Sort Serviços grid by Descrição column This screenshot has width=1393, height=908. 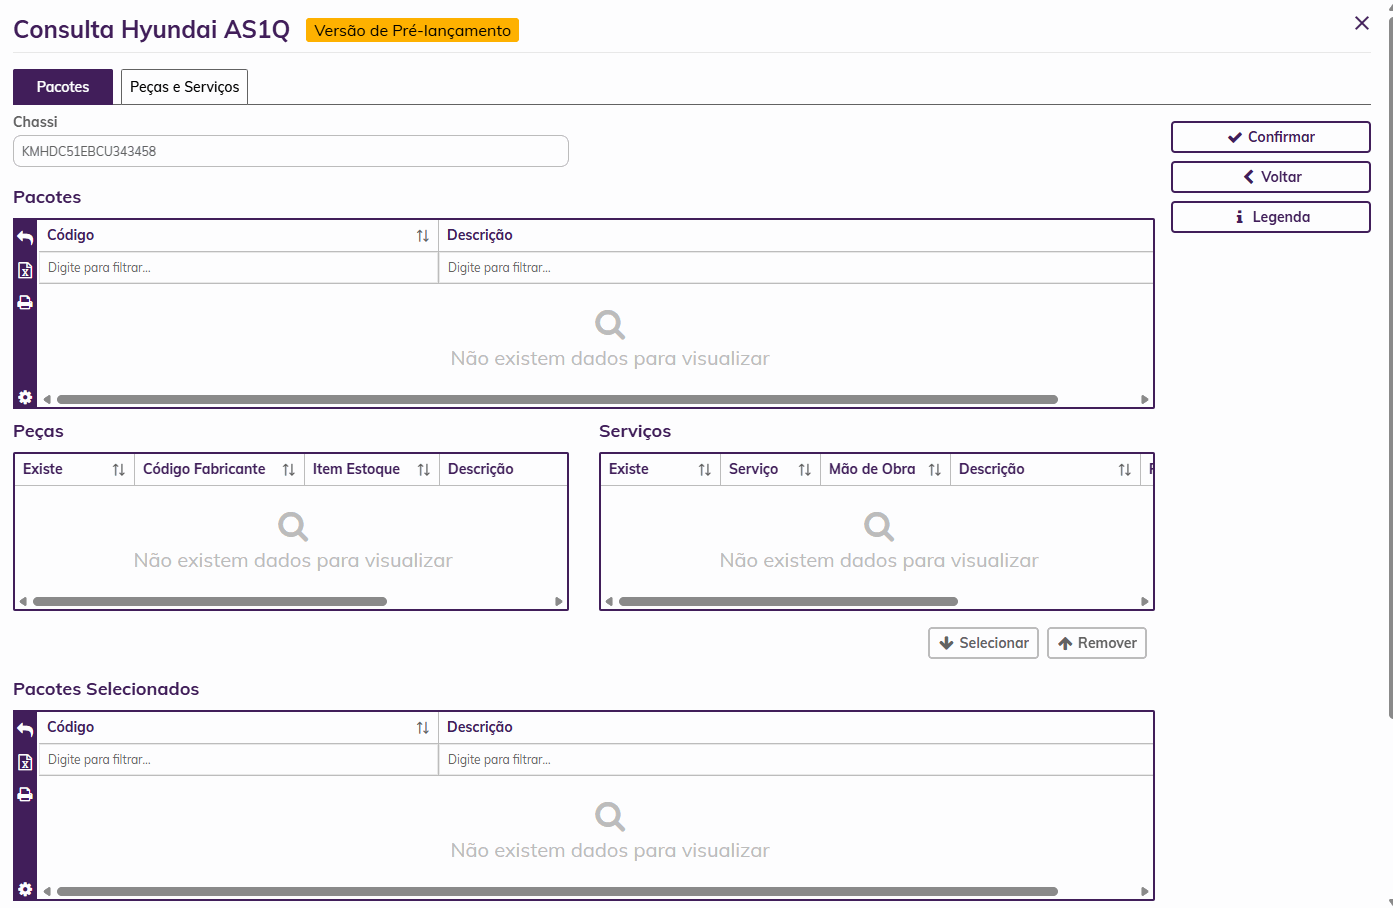1125,470
